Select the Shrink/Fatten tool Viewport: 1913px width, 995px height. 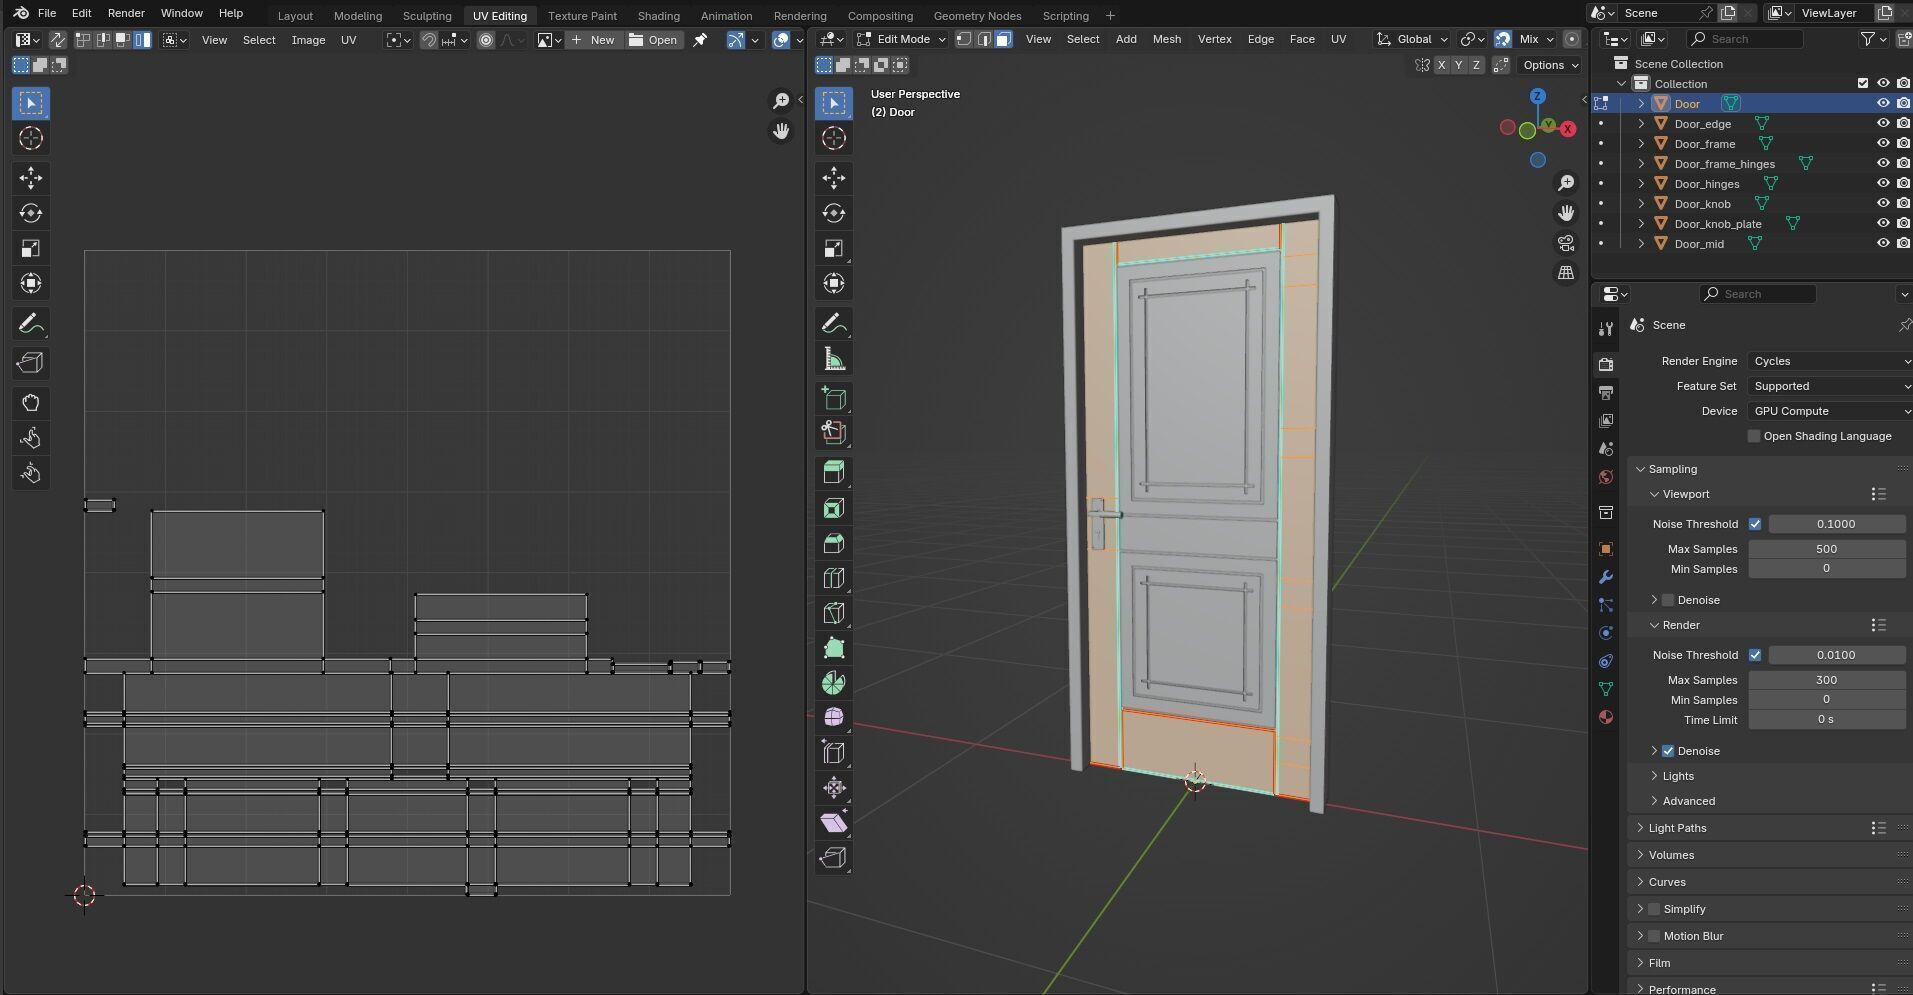834,788
